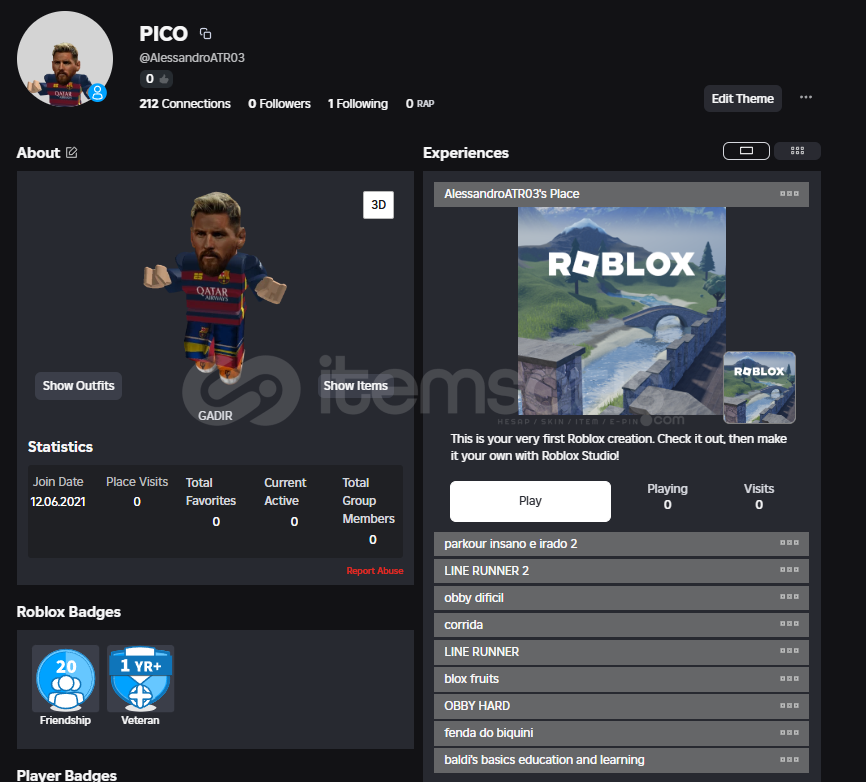
Task: Click the Veteran badge icon
Action: click(x=140, y=679)
